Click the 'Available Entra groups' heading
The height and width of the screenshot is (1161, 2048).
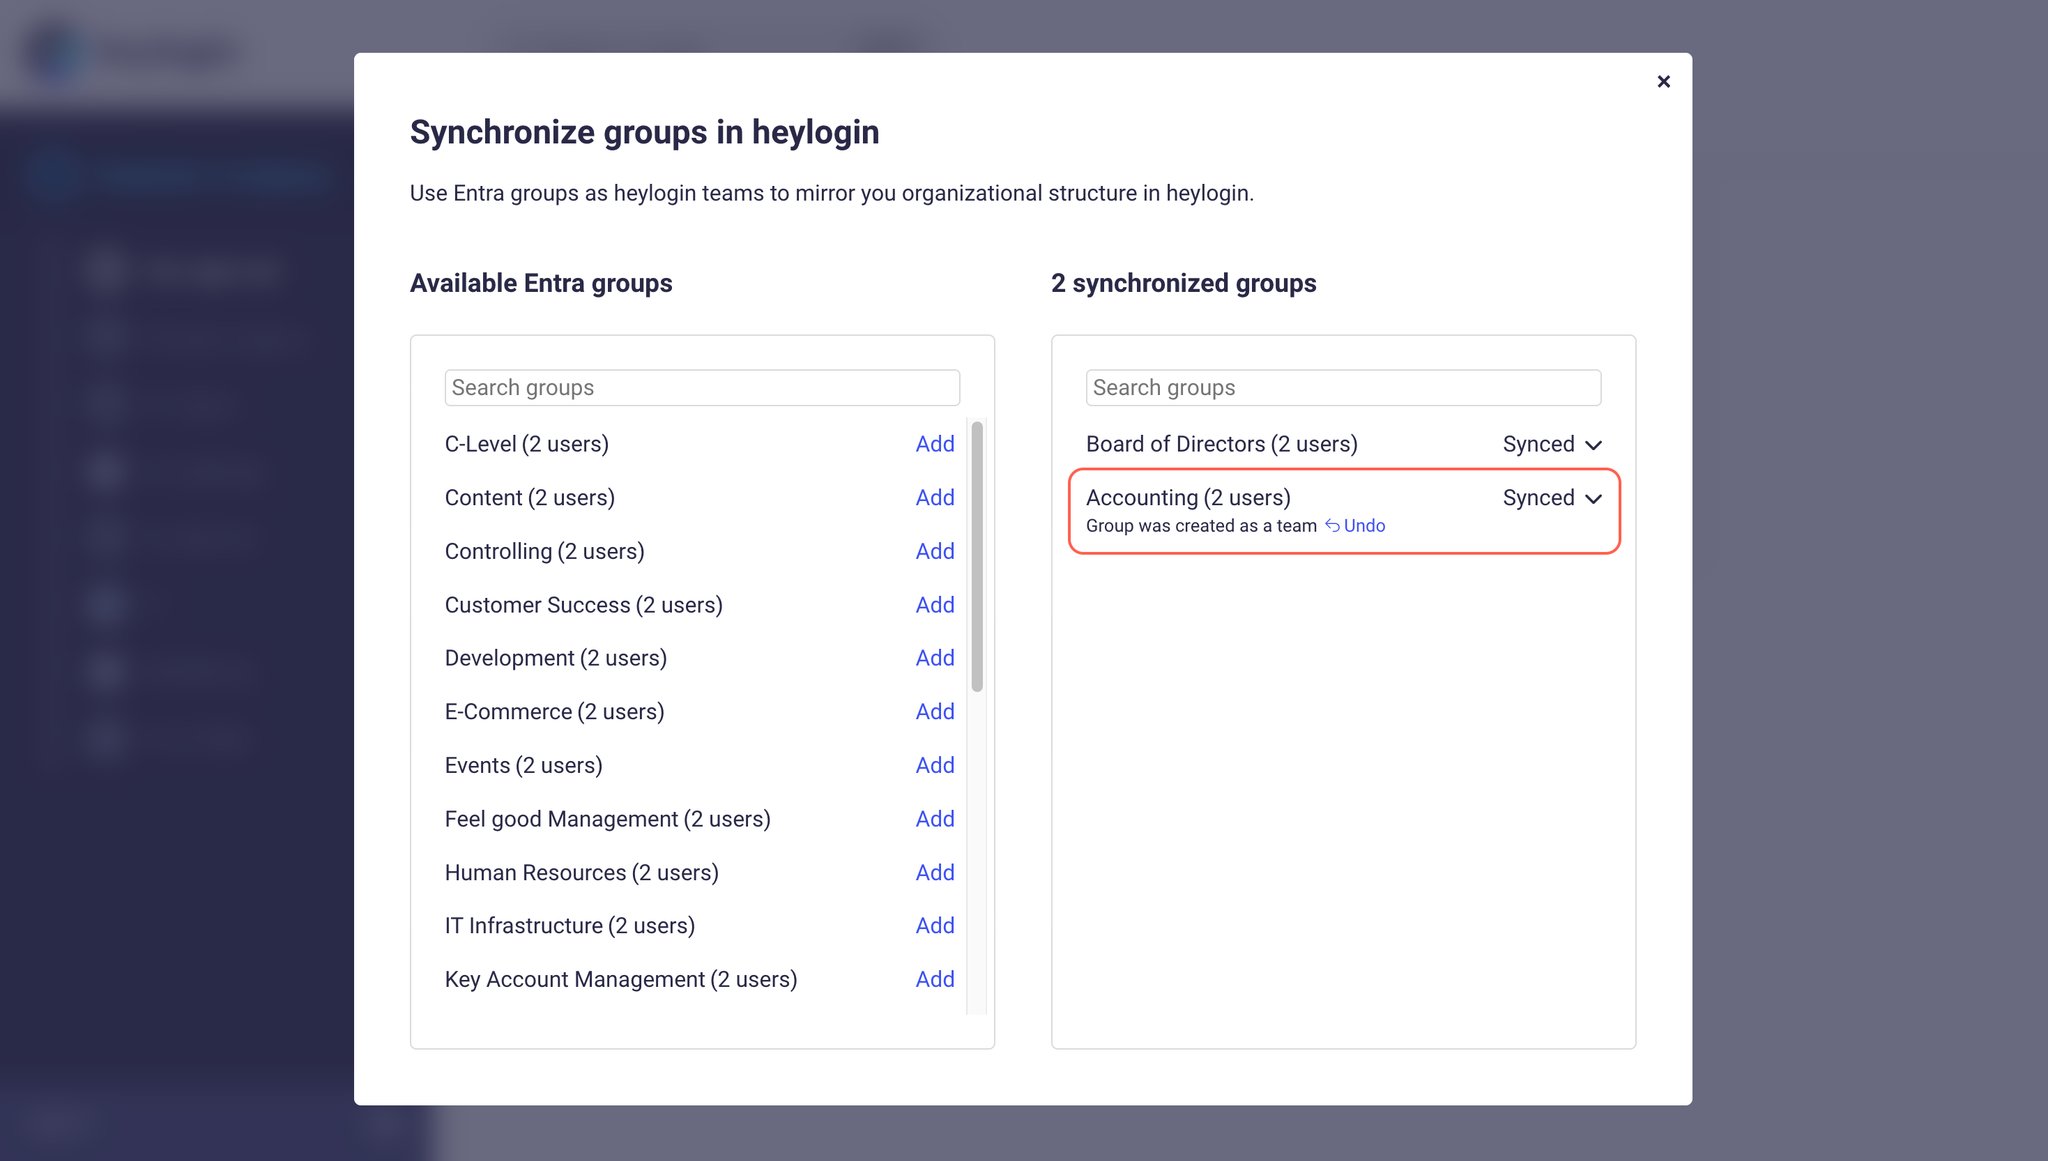point(541,283)
